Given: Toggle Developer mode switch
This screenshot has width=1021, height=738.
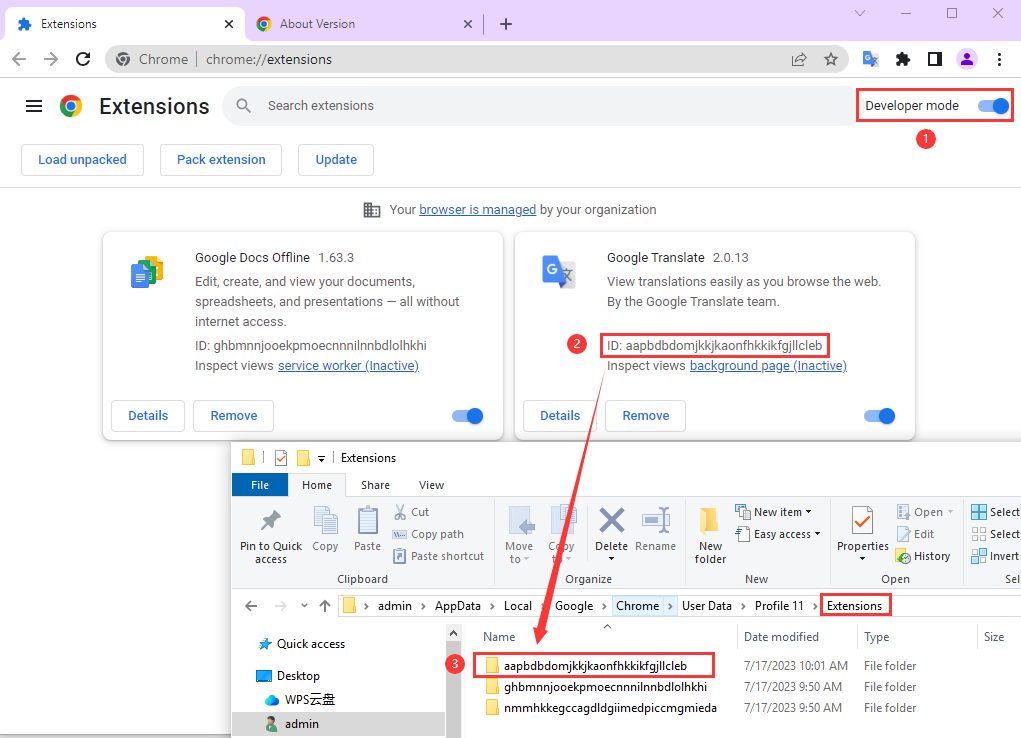Looking at the screenshot, I should tap(994, 106).
